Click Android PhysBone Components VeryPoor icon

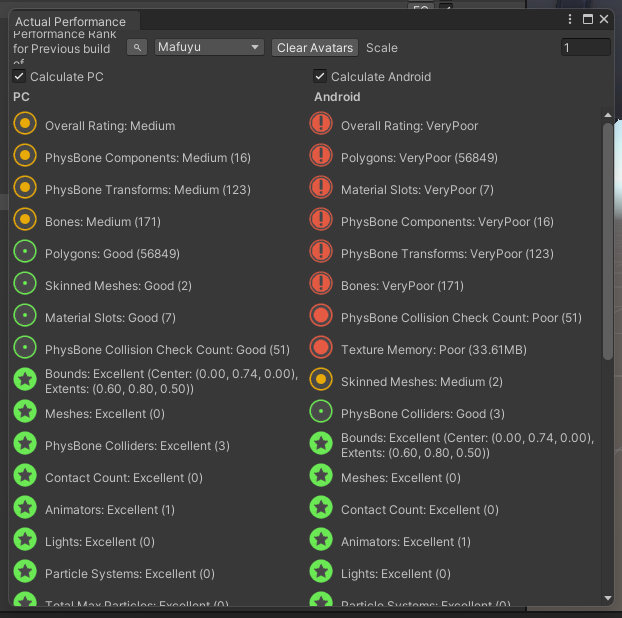tap(321, 219)
